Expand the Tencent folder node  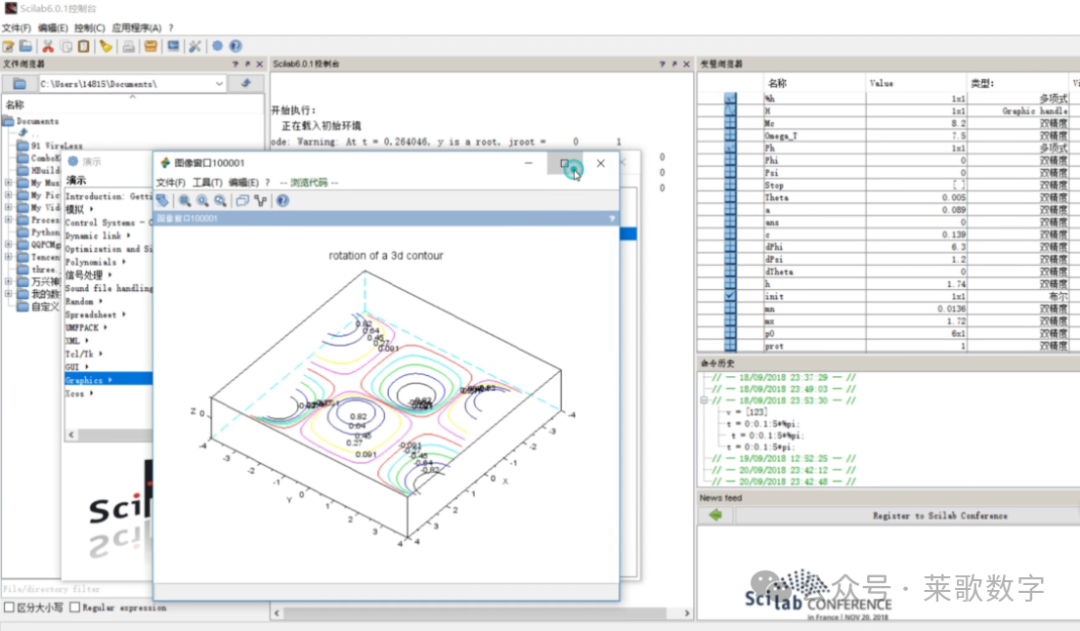[8, 256]
